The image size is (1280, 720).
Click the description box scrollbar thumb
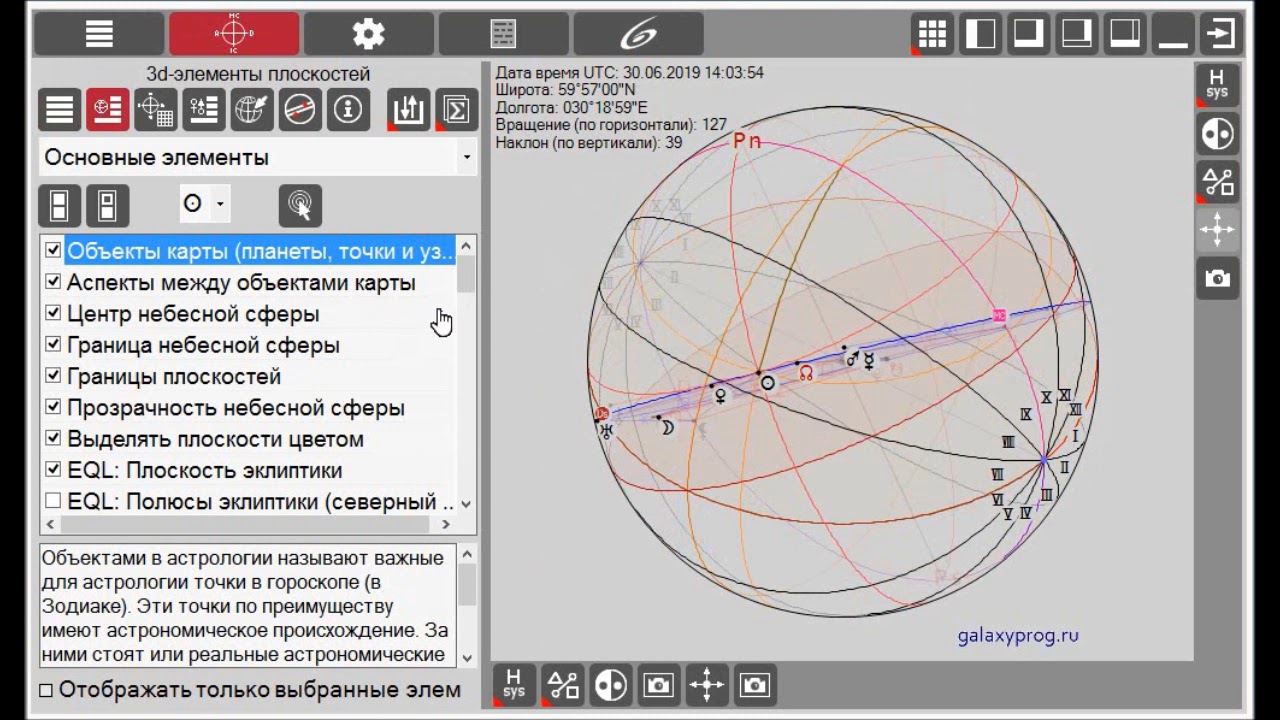click(x=467, y=584)
